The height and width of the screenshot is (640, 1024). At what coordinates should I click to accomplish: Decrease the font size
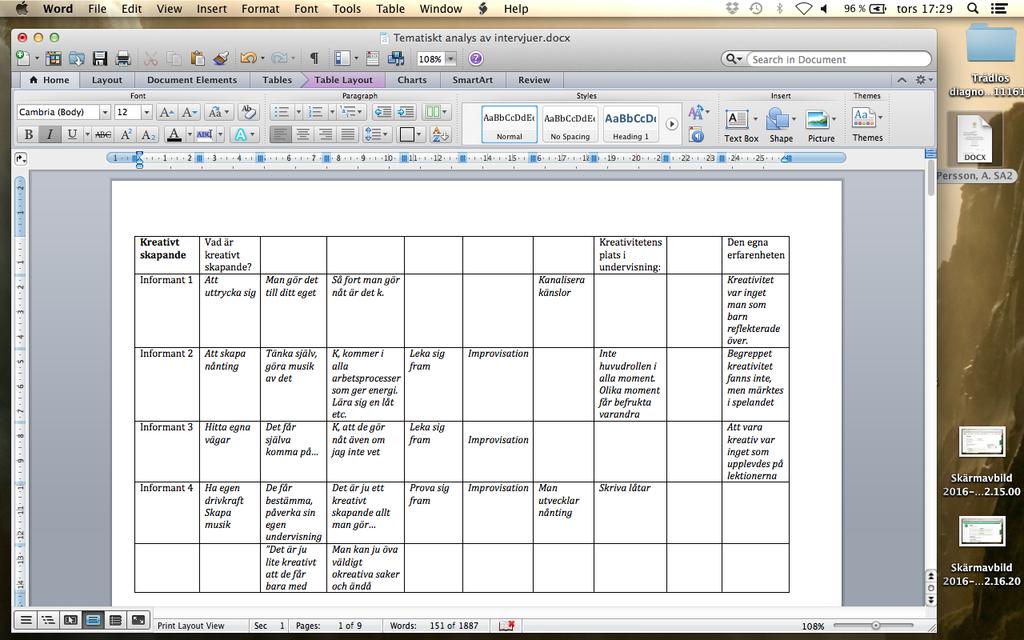coord(189,112)
